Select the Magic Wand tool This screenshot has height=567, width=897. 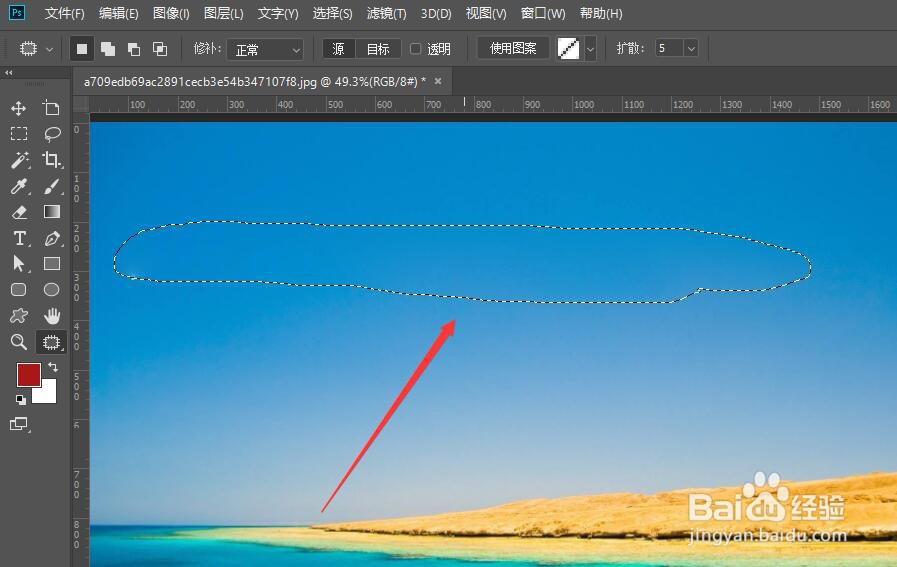pyautogui.click(x=19, y=160)
